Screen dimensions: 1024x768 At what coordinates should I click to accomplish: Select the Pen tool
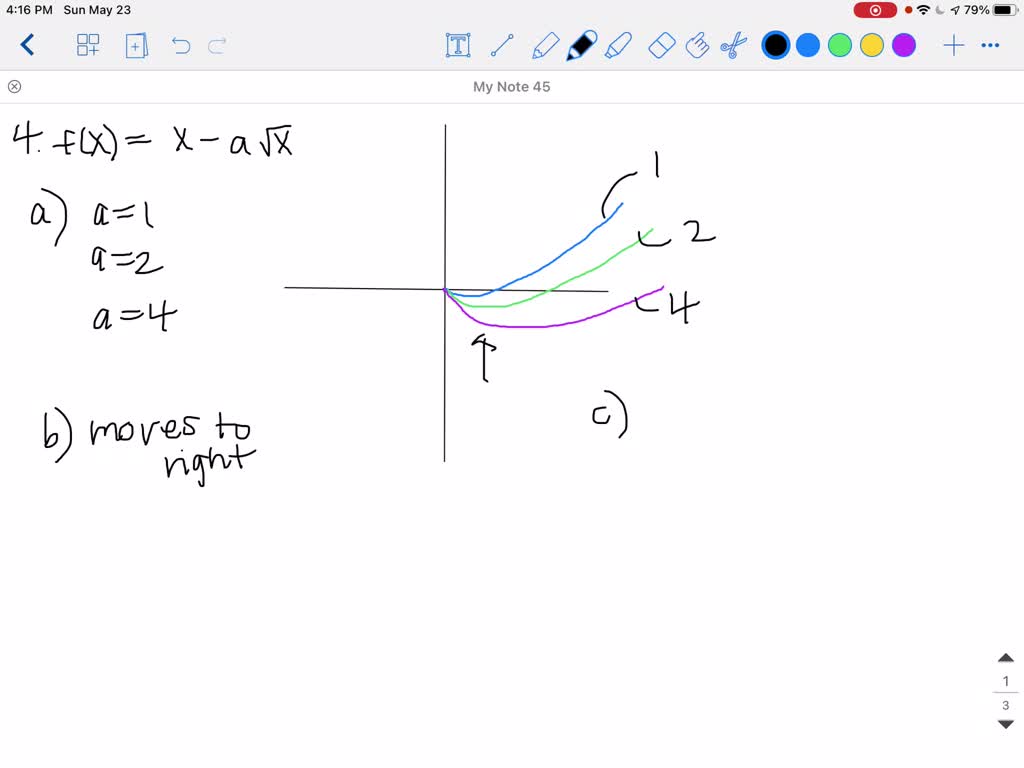581,45
